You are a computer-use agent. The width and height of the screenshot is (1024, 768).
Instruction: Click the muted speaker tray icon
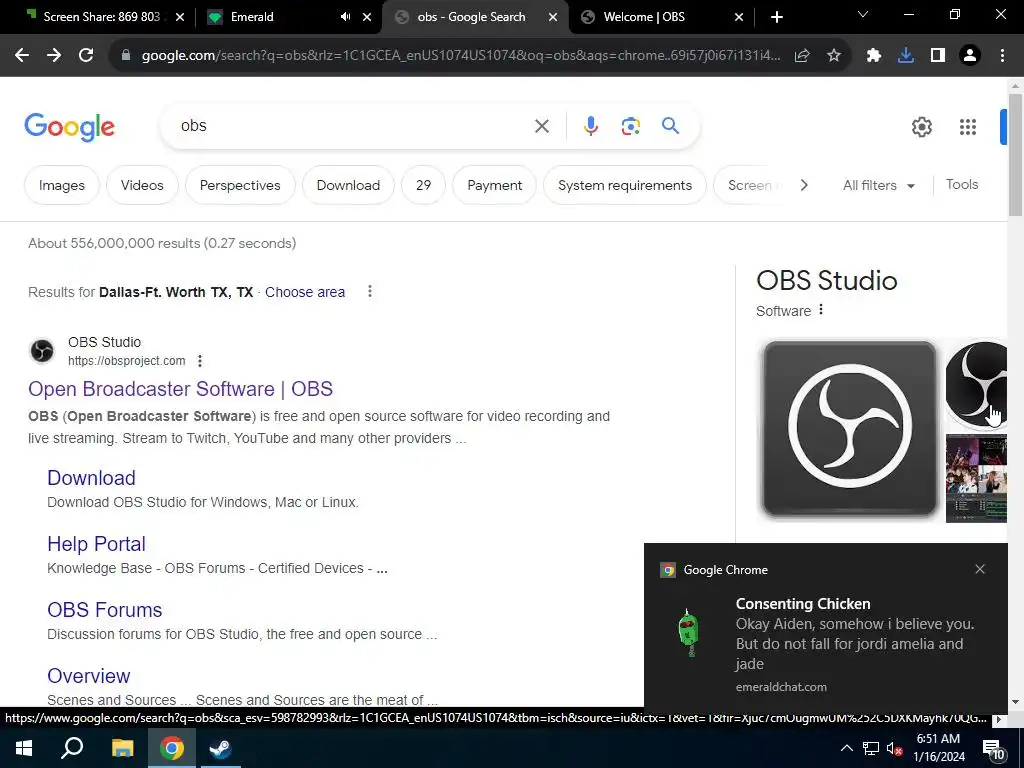click(x=894, y=749)
